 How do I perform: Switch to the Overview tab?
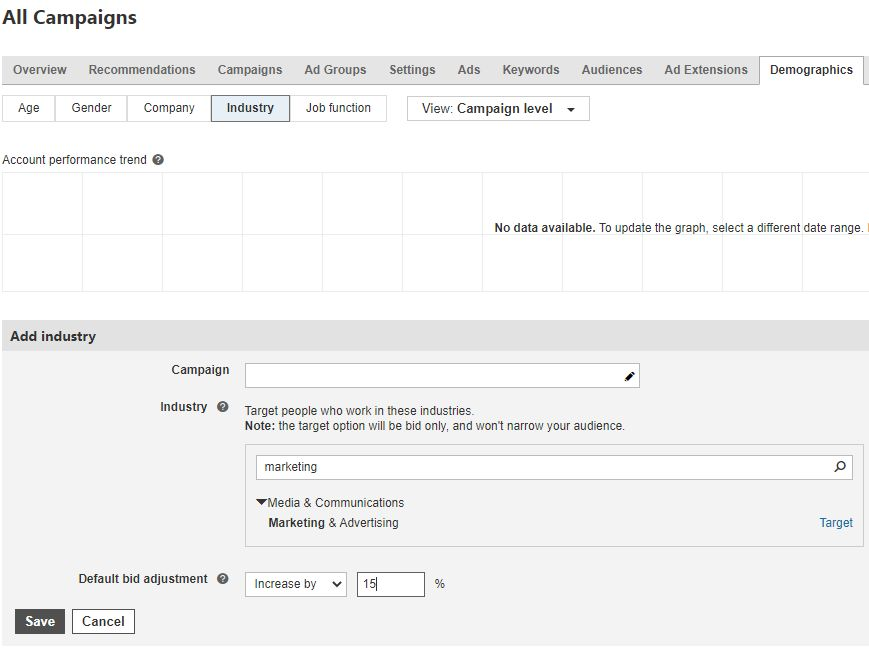click(40, 70)
